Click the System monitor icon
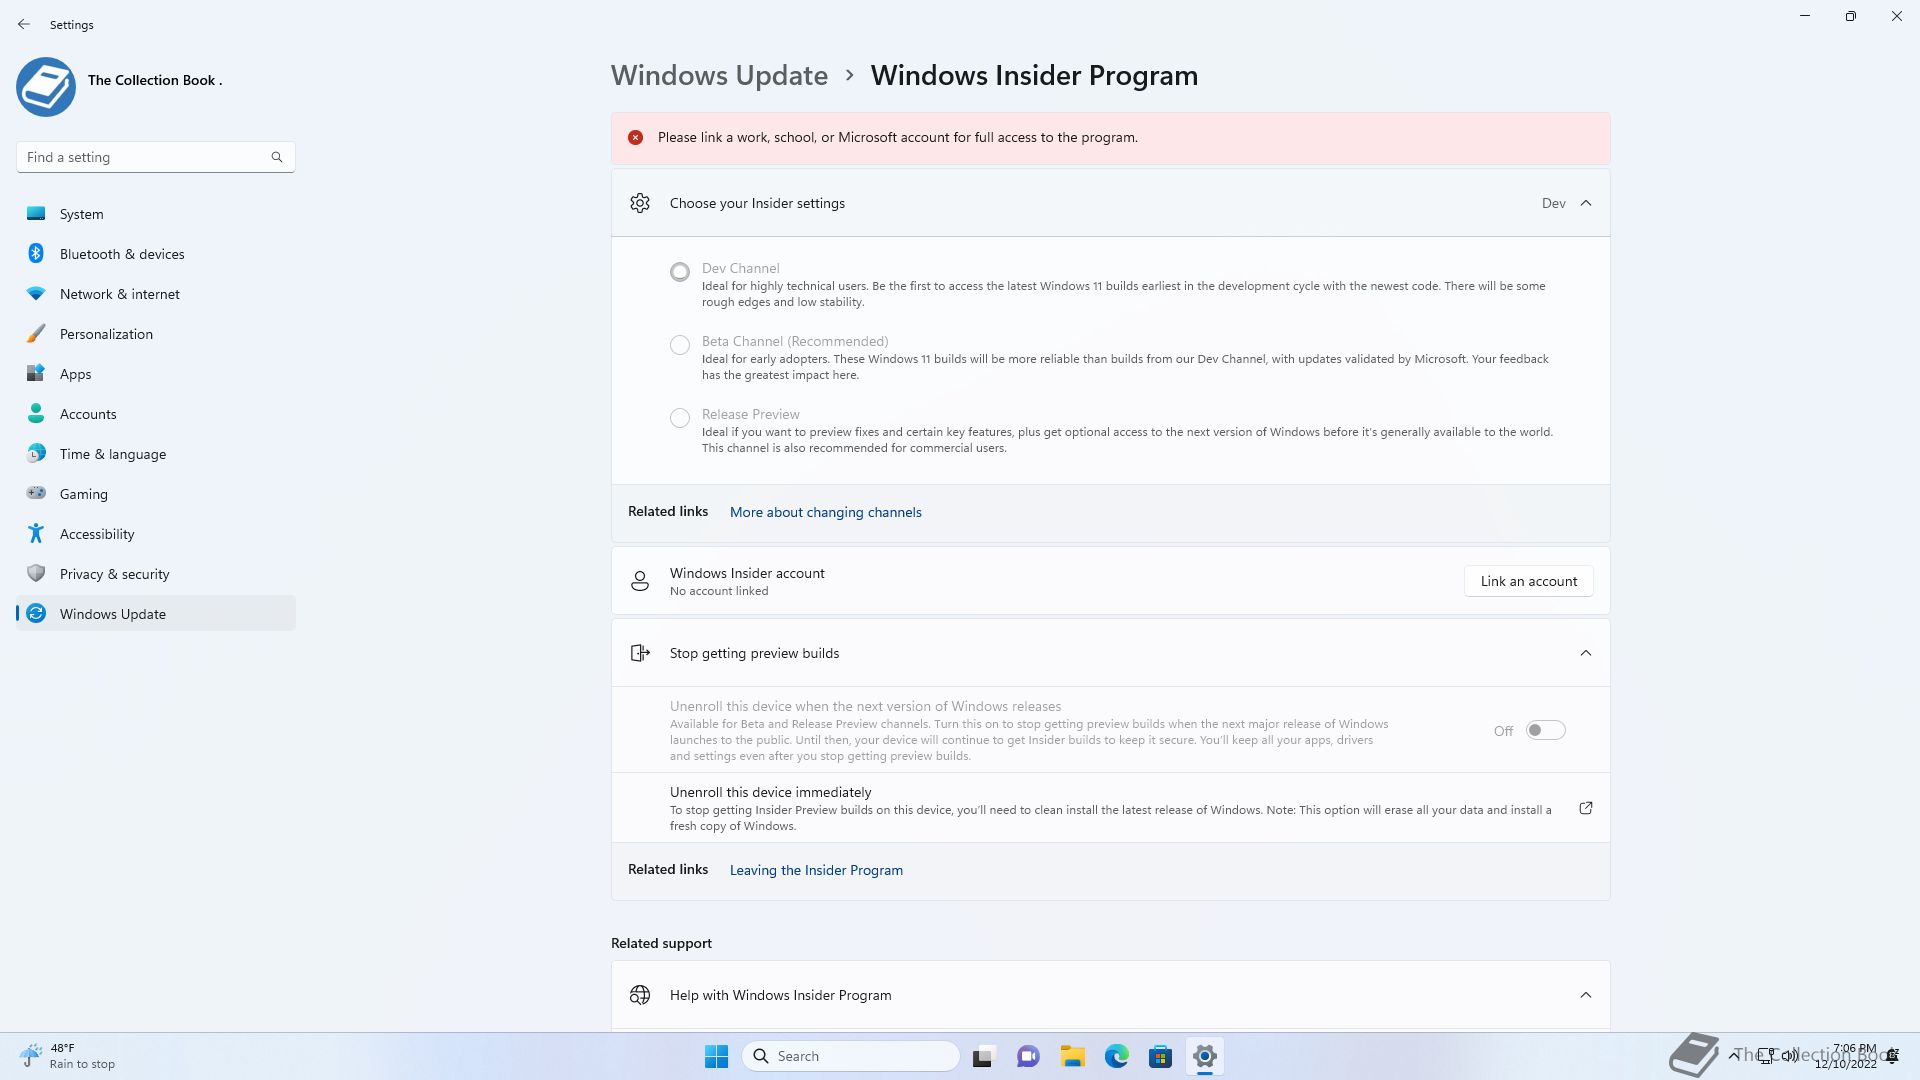 36,213
